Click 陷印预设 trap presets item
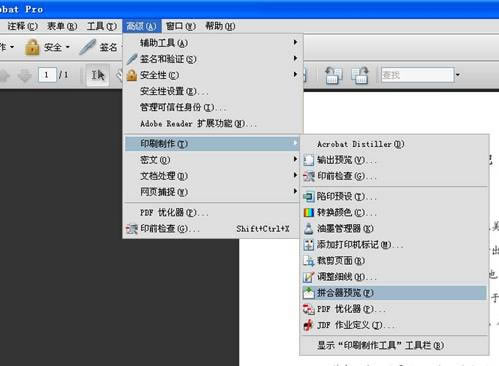The height and width of the screenshot is (366, 499). pyautogui.click(x=394, y=196)
